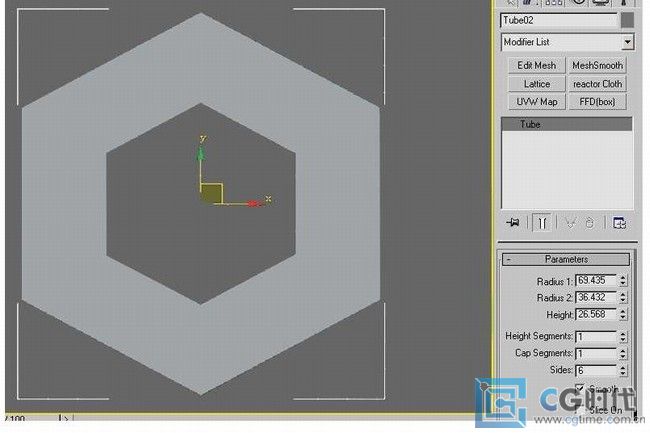Click the Height Segments spinner arrows

coord(623,336)
